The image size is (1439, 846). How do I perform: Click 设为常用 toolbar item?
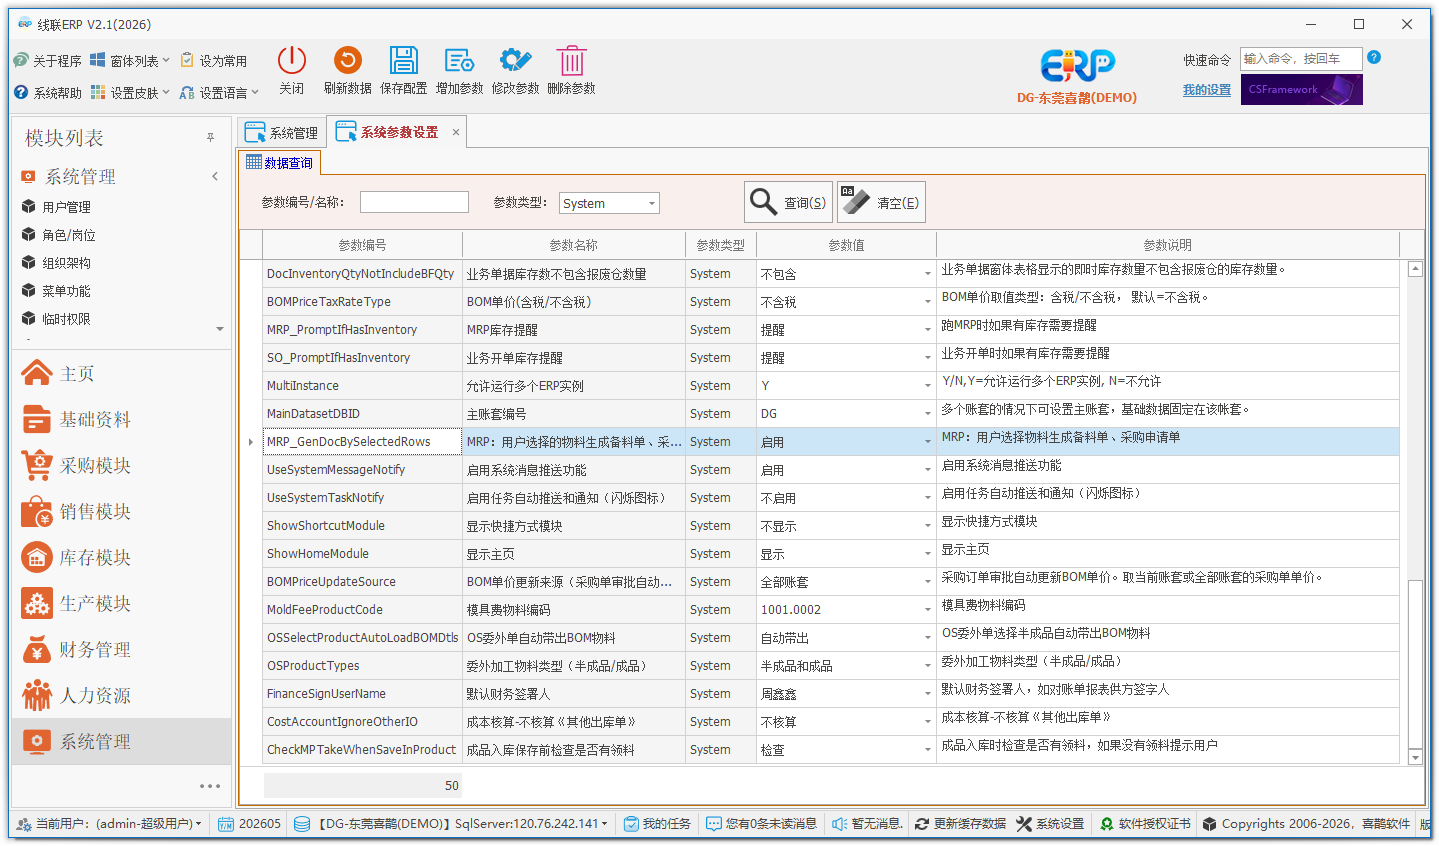point(214,61)
